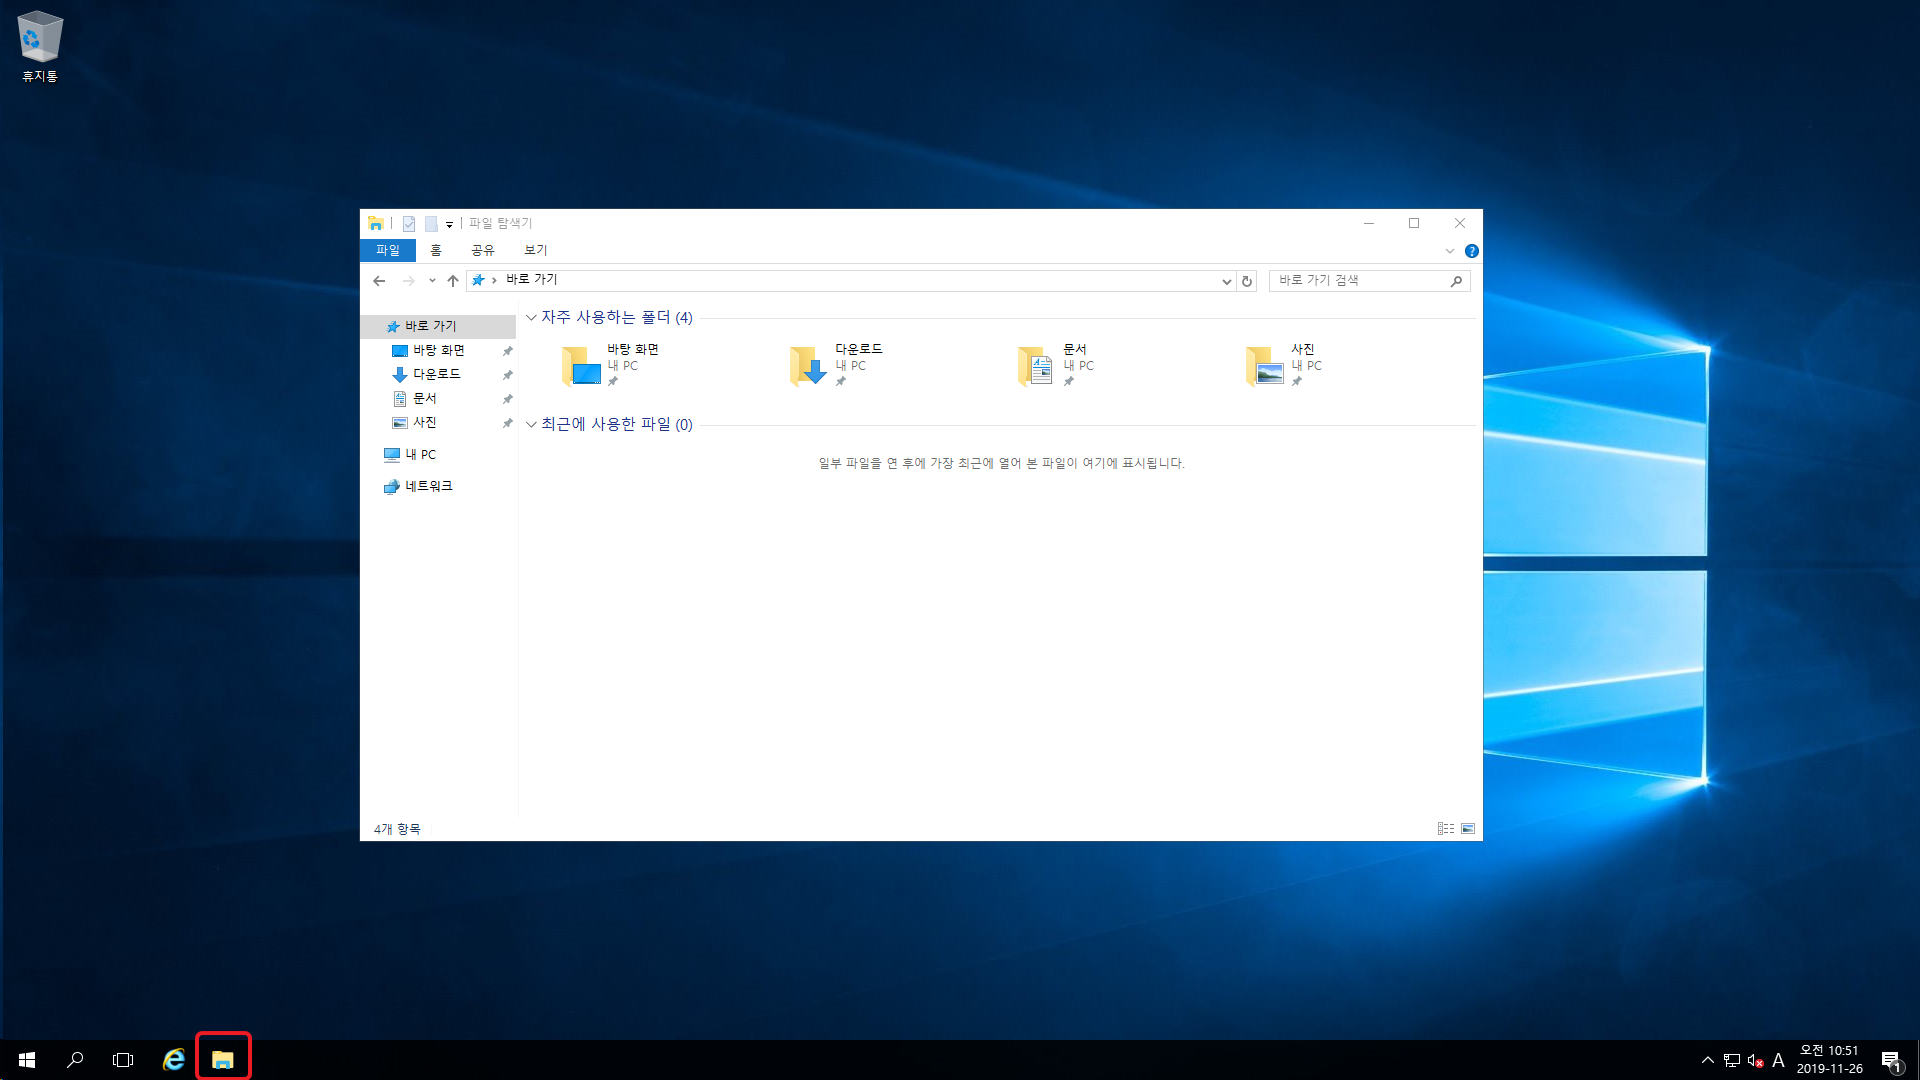Click the New folder quick access icon
Image resolution: width=1920 pixels, height=1080 pixels.
click(431, 223)
